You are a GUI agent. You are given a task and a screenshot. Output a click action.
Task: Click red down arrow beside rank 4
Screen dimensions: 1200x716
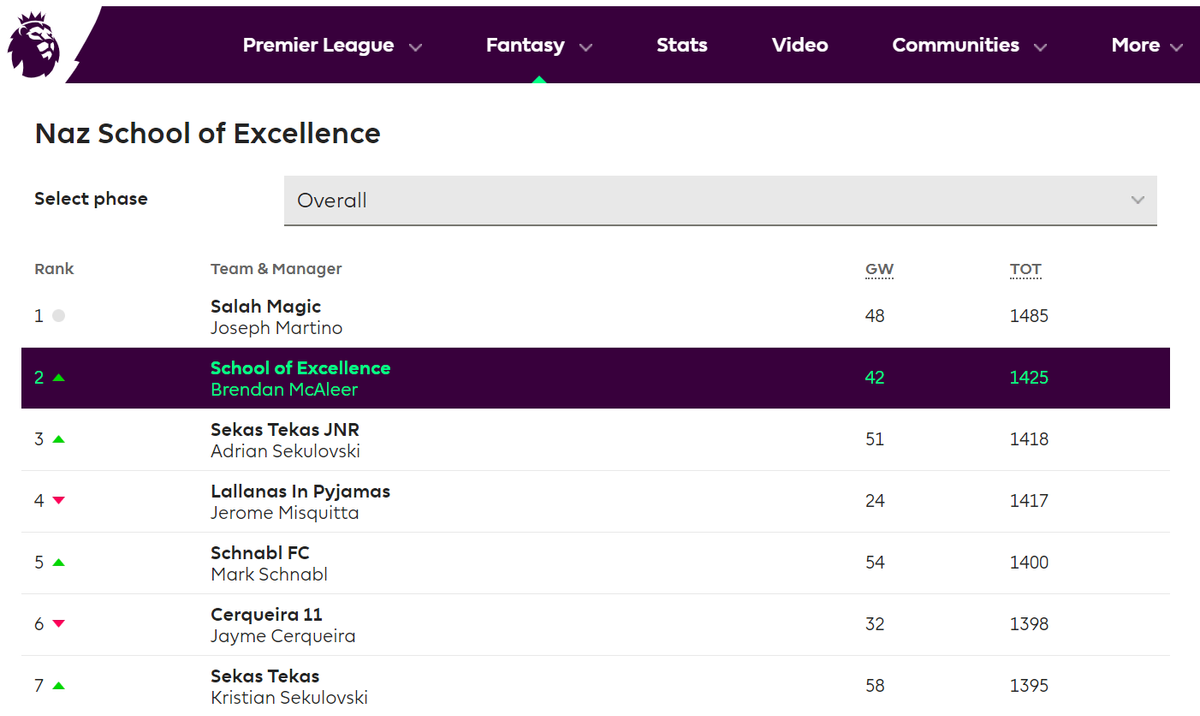(x=58, y=501)
